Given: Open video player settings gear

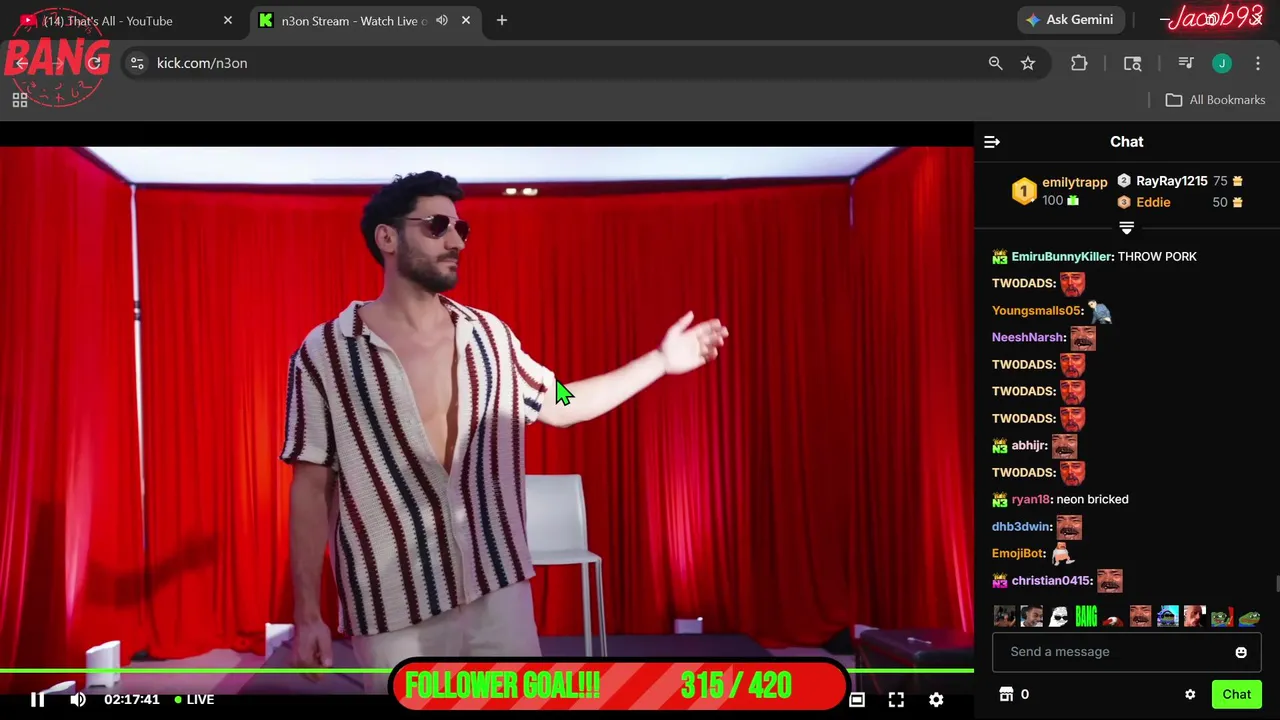Looking at the screenshot, I should (936, 700).
